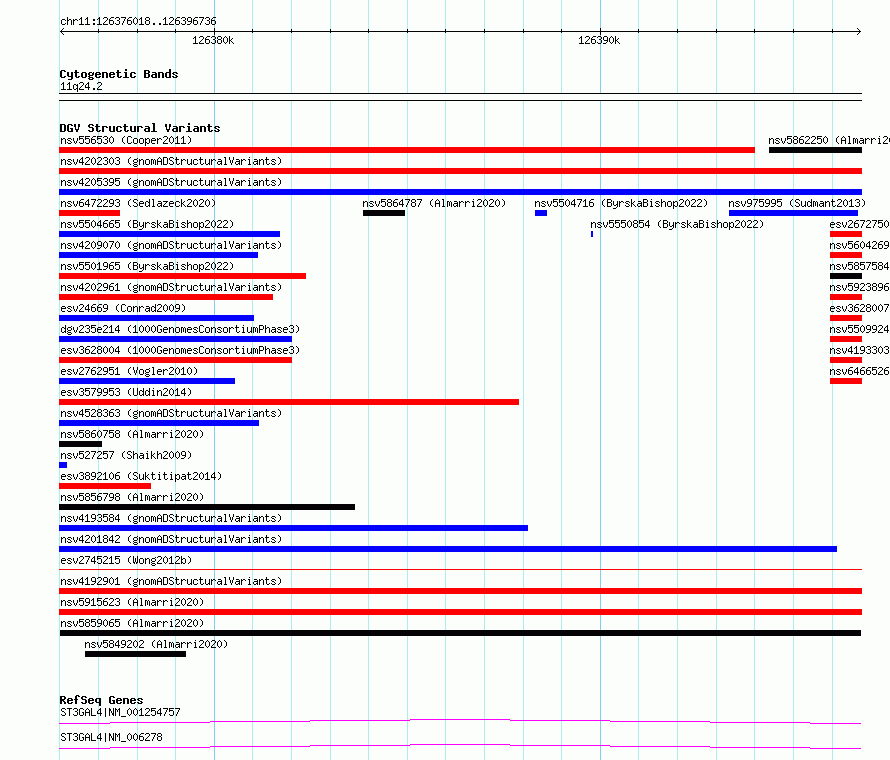Open nsv5550854 (ByrskaBishop2022) variant label
This screenshot has width=890, height=760.
coord(677,224)
